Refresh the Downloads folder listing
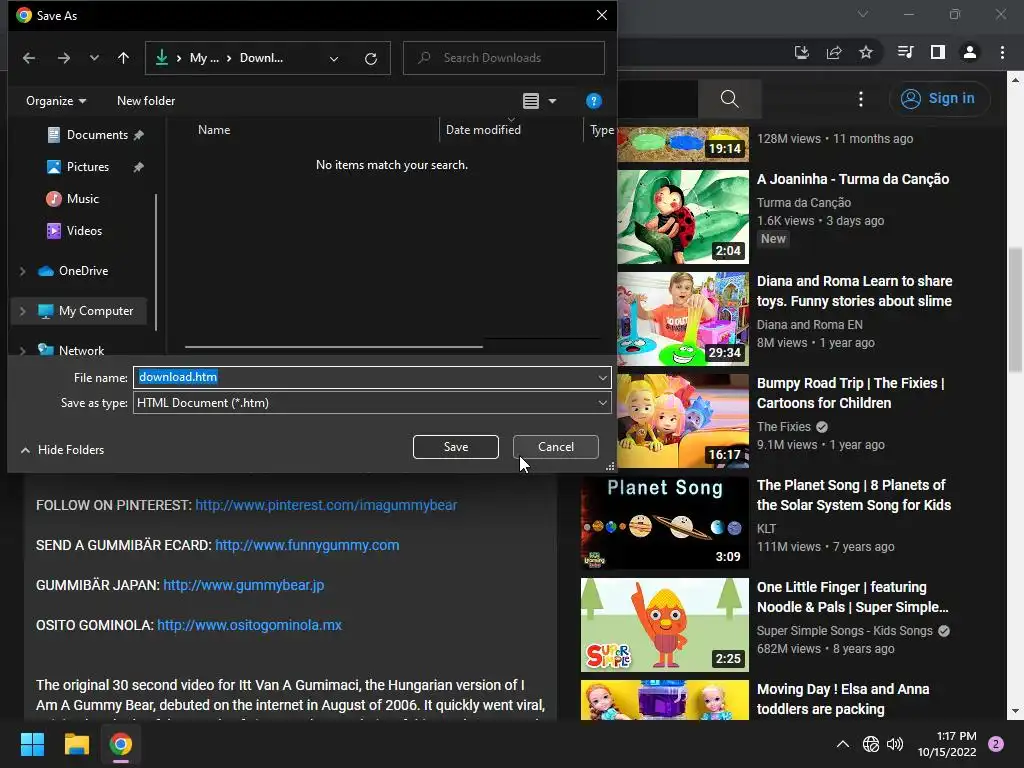This screenshot has width=1024, height=768. click(x=371, y=59)
